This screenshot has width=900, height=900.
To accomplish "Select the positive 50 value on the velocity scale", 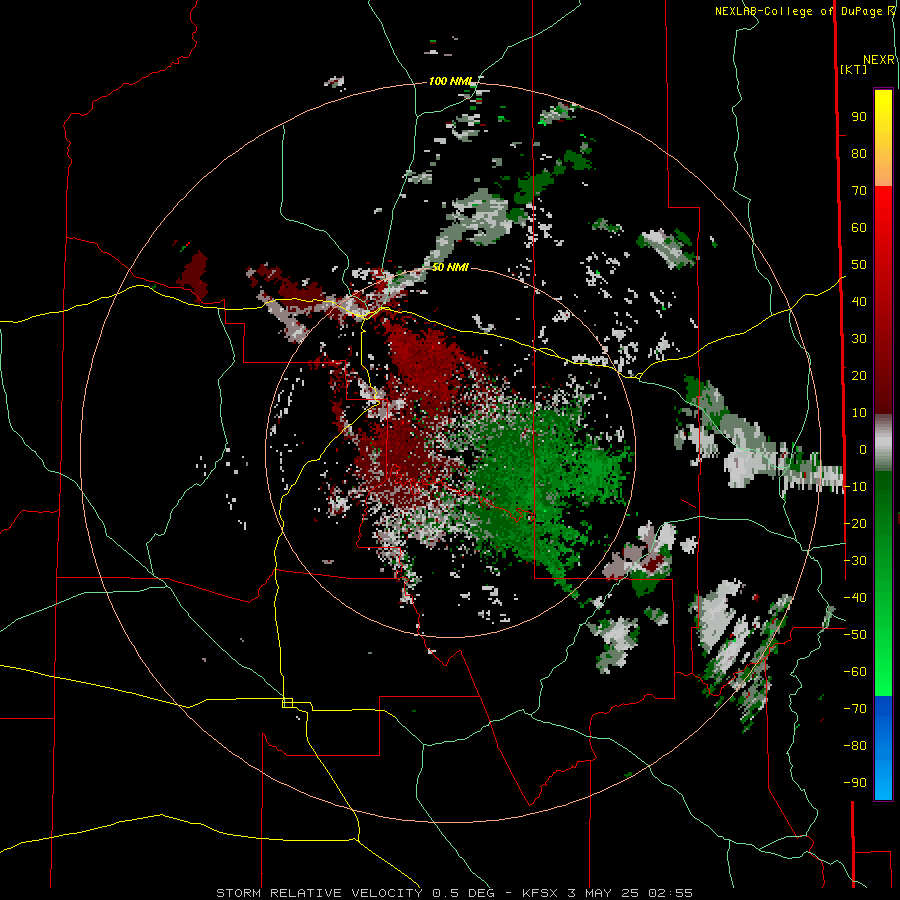I will coord(859,265).
